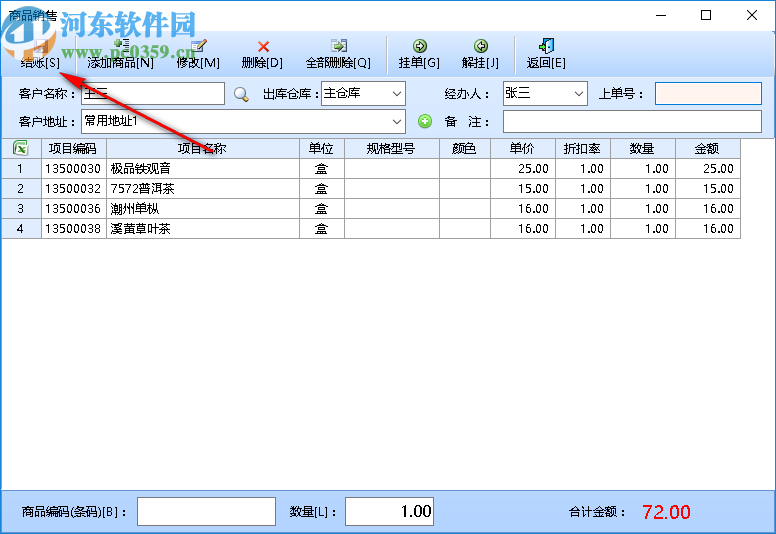Click 极品铁观音 row's unit 盒 cell

pos(322,169)
